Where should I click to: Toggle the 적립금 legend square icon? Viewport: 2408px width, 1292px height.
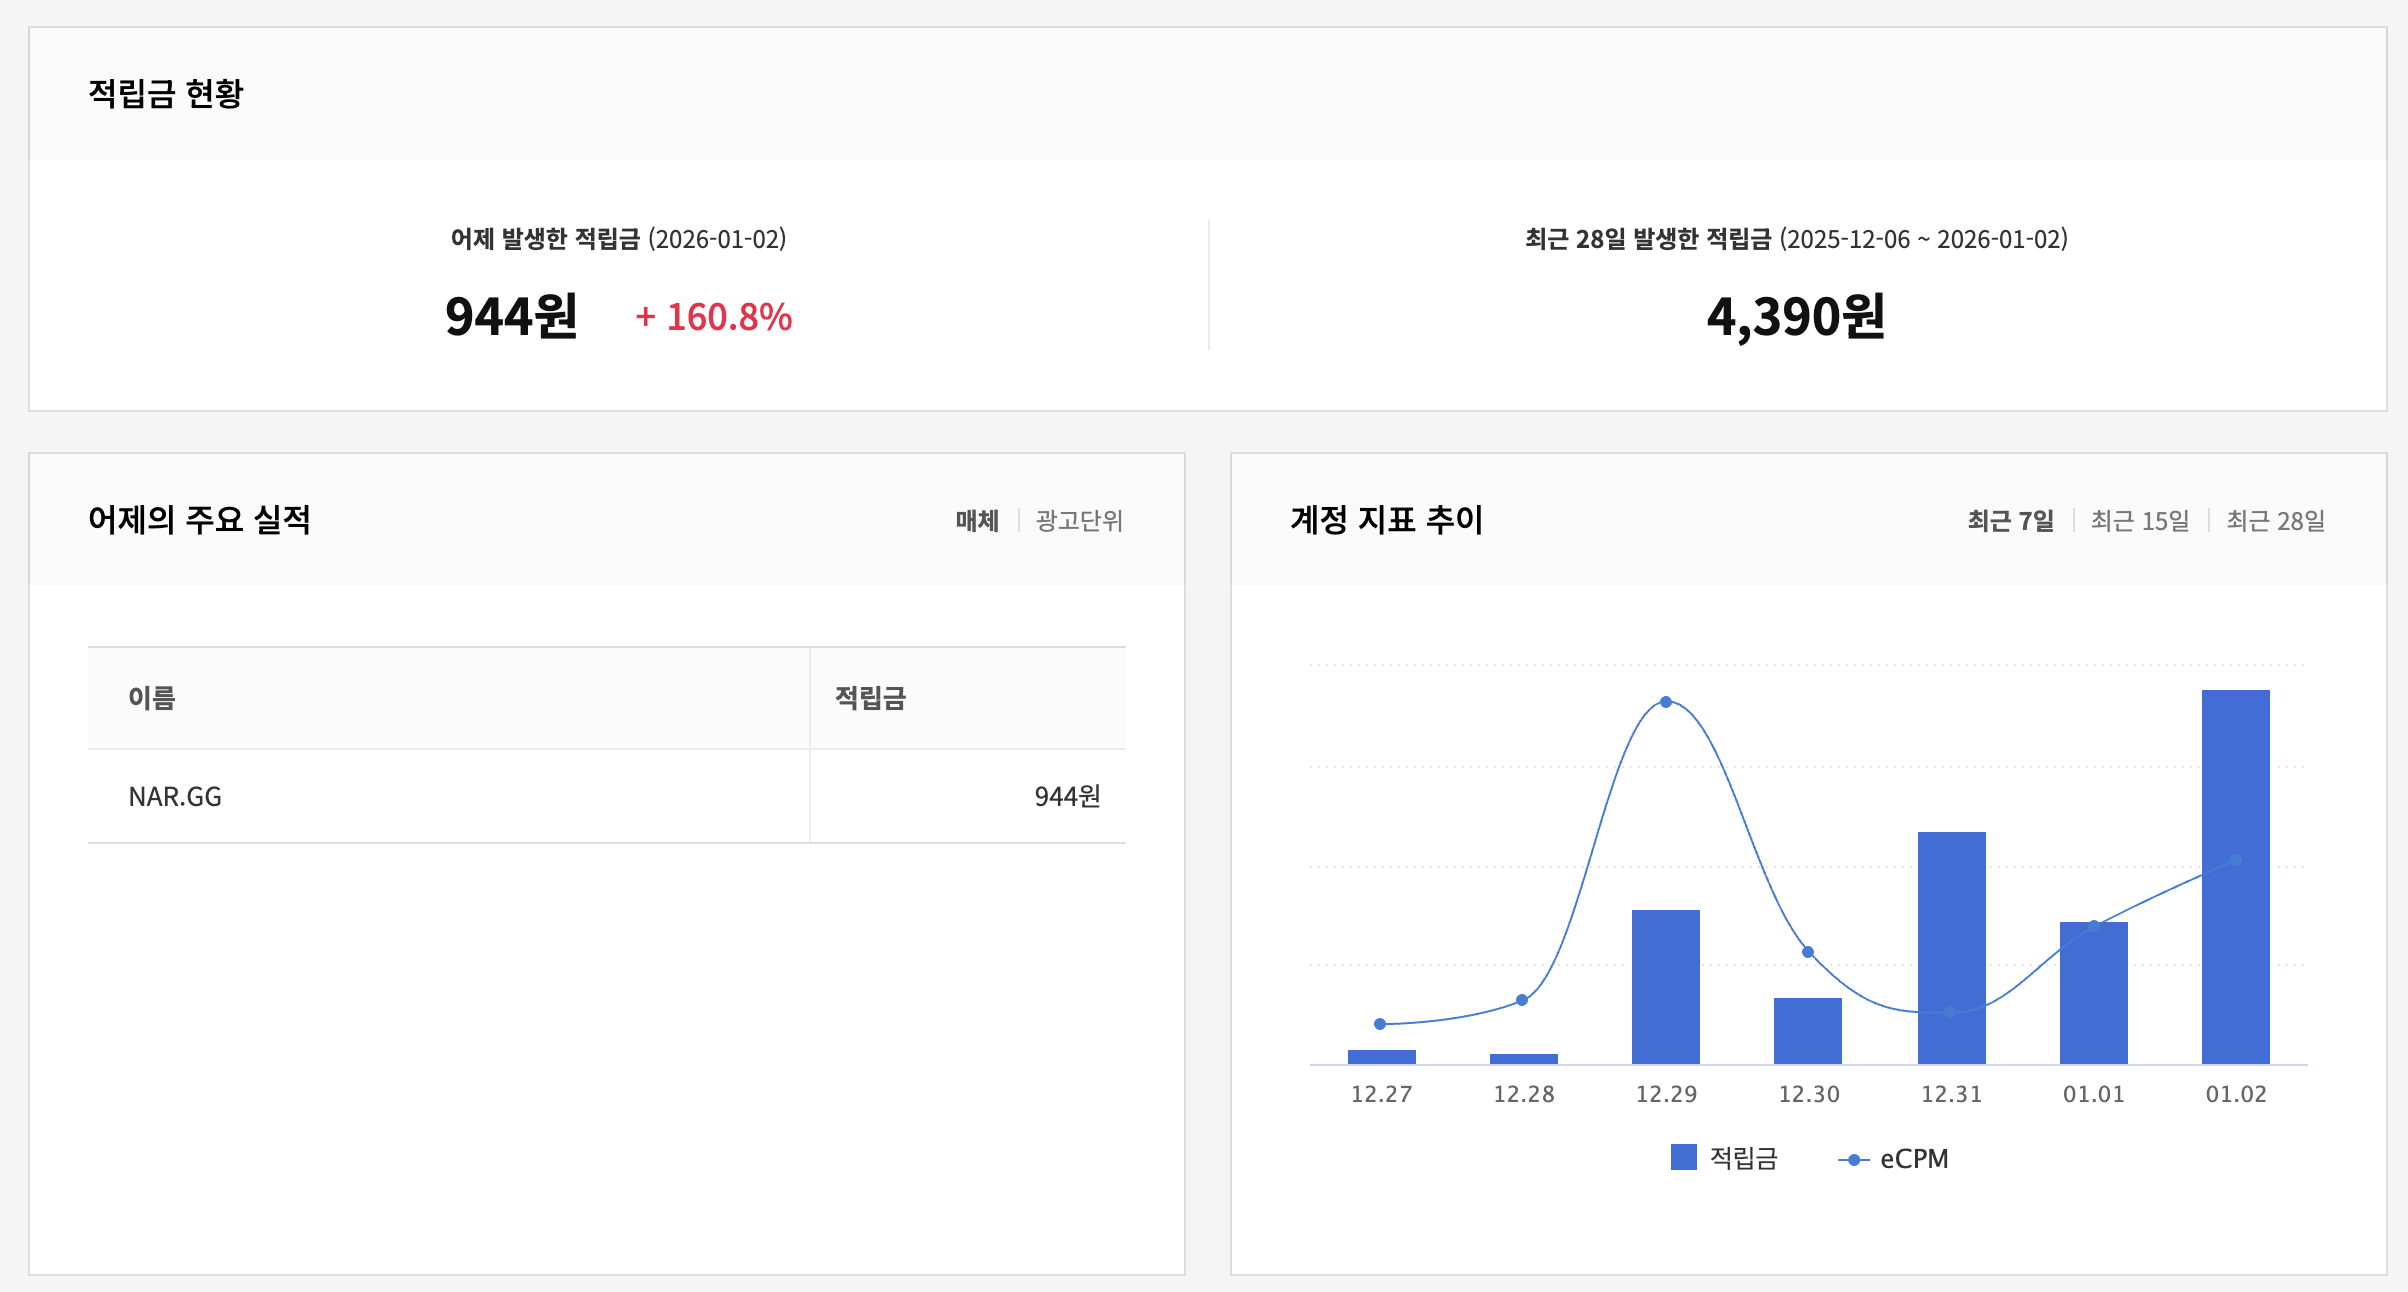pos(1684,1157)
